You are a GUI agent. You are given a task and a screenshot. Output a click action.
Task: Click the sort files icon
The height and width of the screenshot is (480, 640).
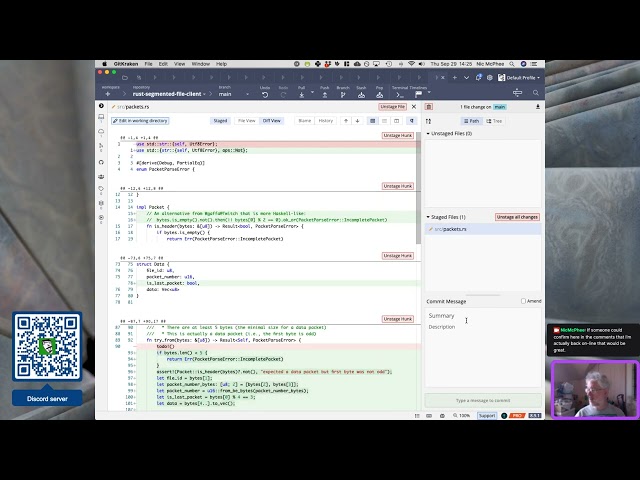coord(428,121)
